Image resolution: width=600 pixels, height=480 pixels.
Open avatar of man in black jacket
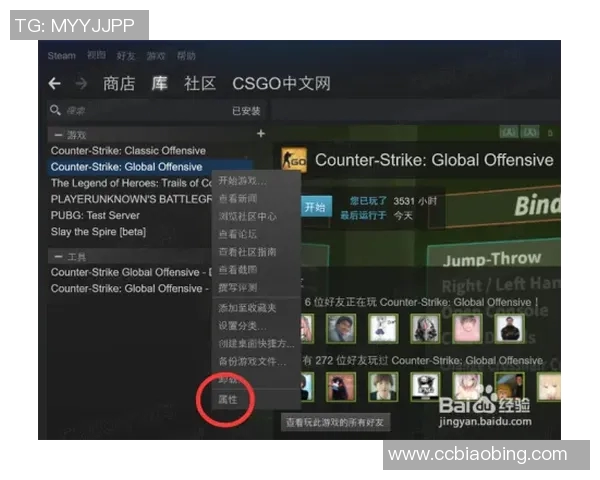coord(509,328)
